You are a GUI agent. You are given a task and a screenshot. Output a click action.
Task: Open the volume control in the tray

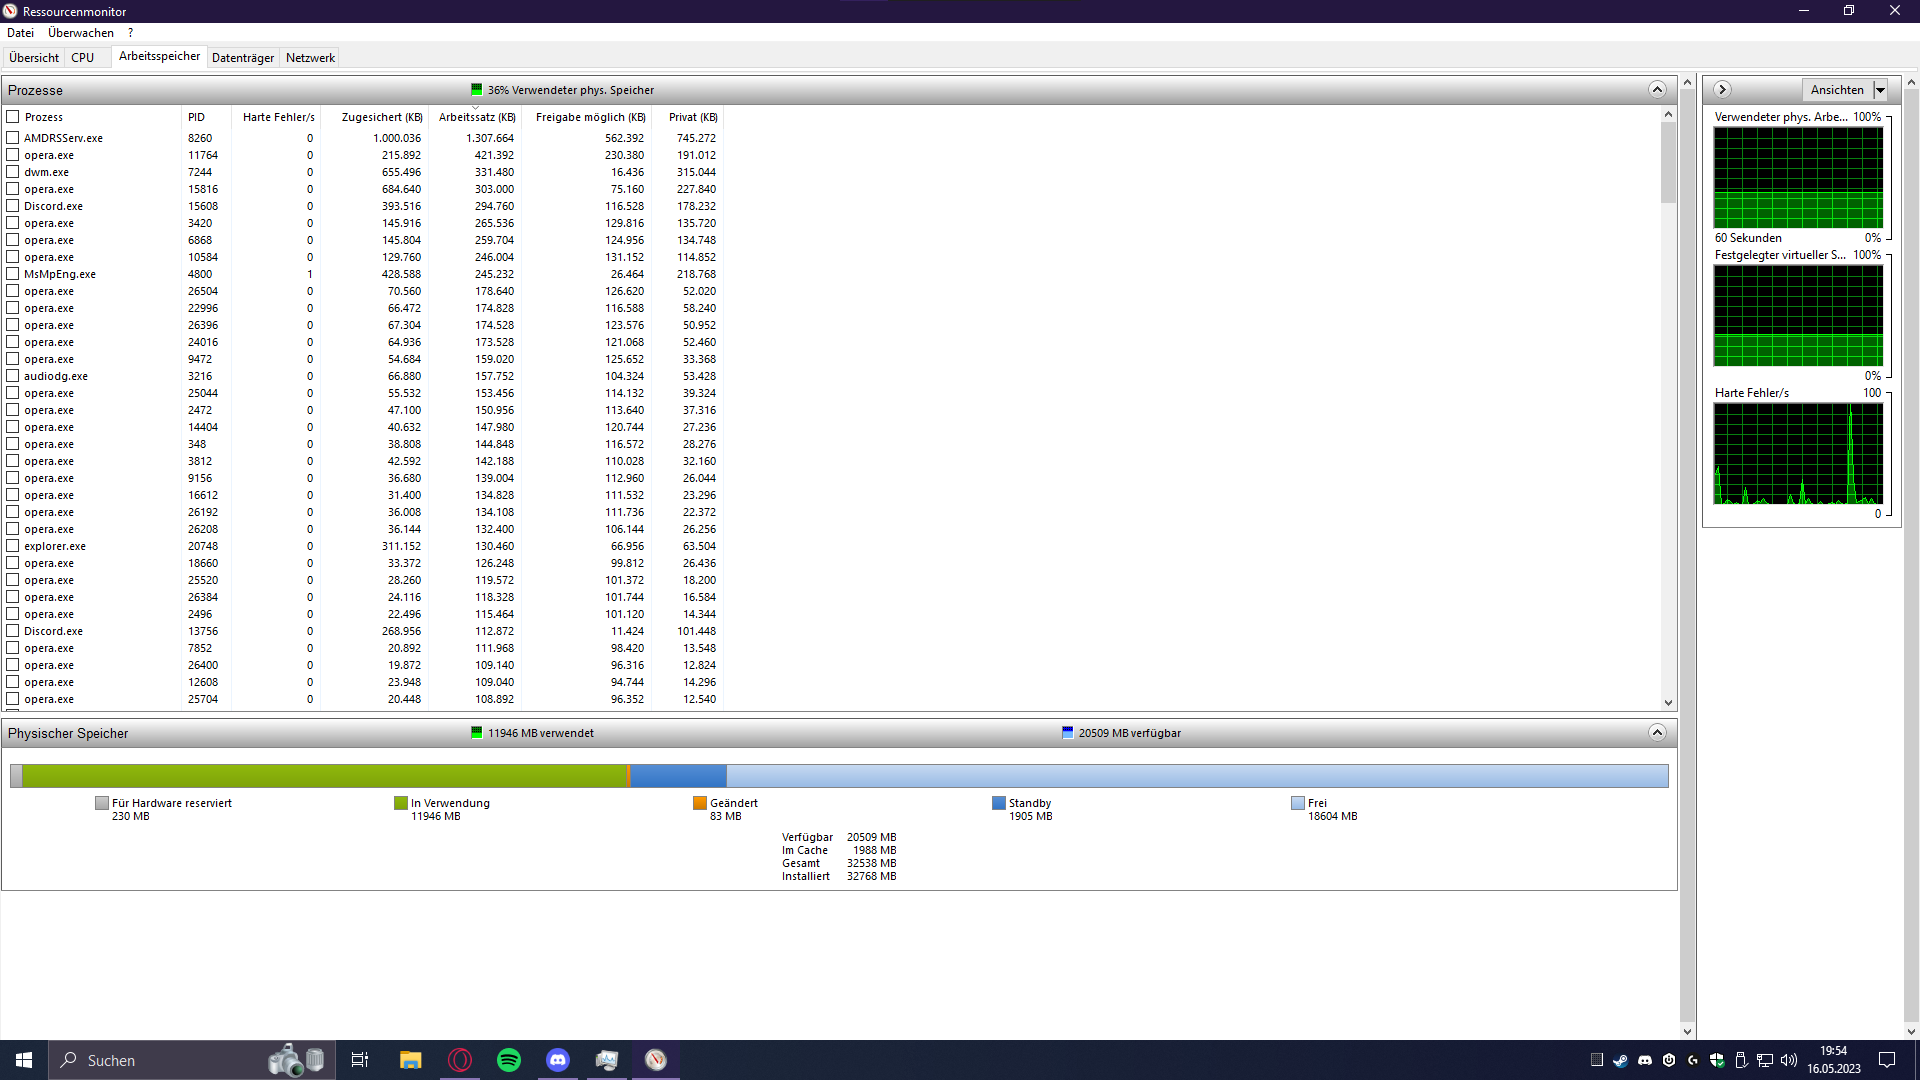click(1789, 1060)
